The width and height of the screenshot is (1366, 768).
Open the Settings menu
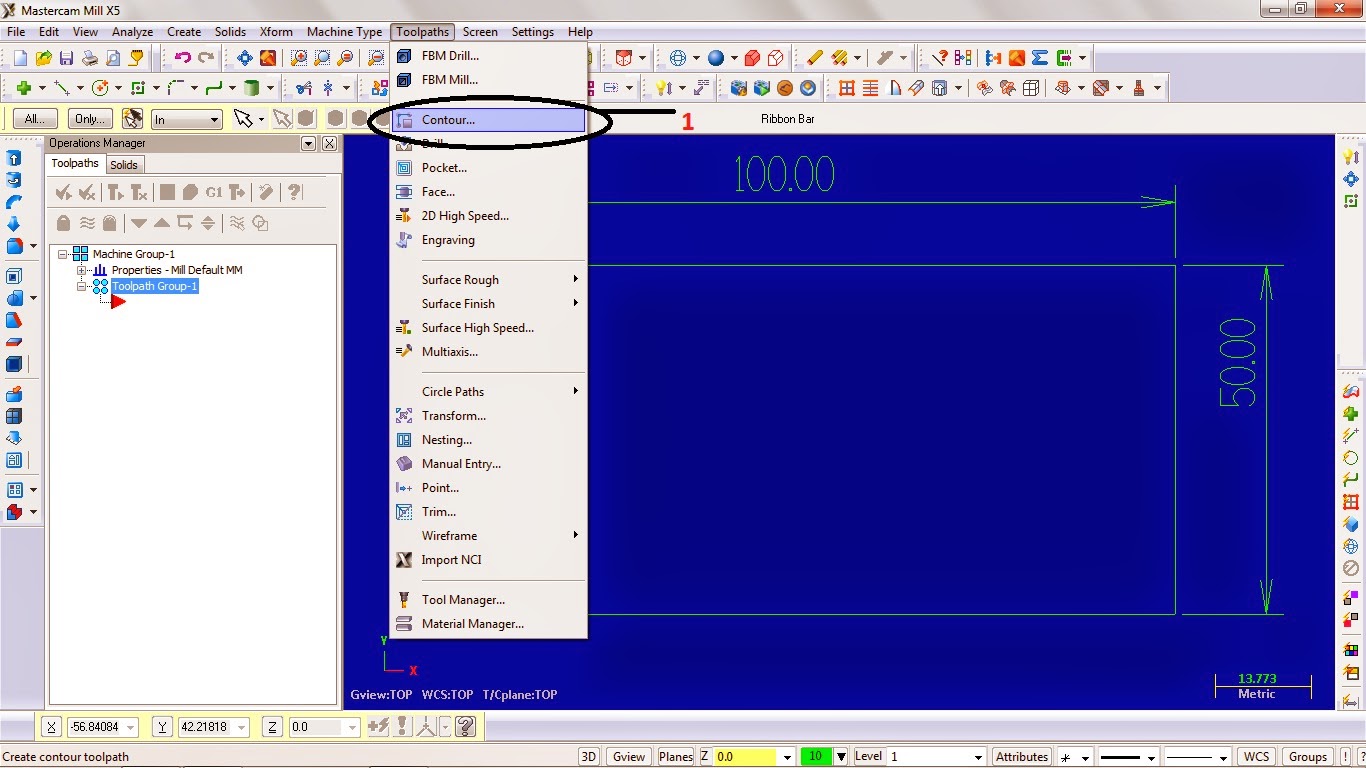click(x=532, y=32)
